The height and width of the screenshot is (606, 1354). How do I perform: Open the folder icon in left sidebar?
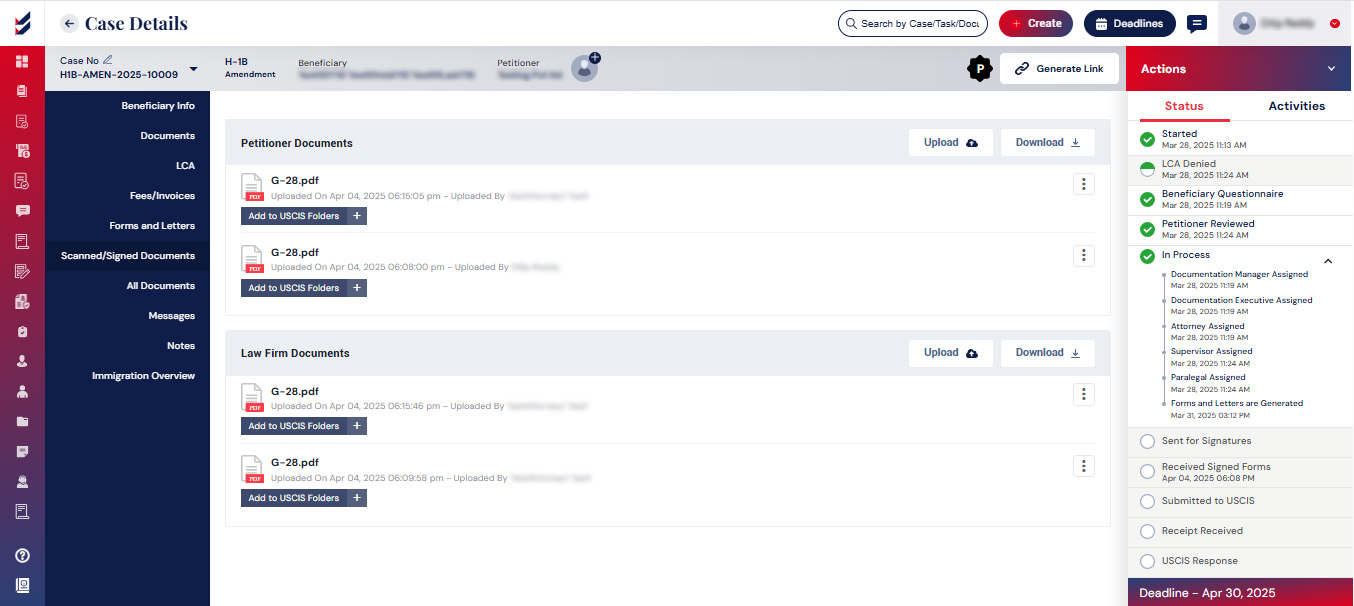click(x=22, y=421)
